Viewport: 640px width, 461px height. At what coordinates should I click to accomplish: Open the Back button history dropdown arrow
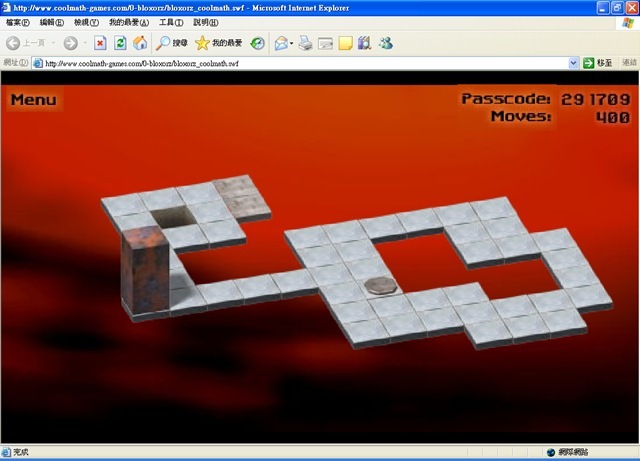click(53, 43)
